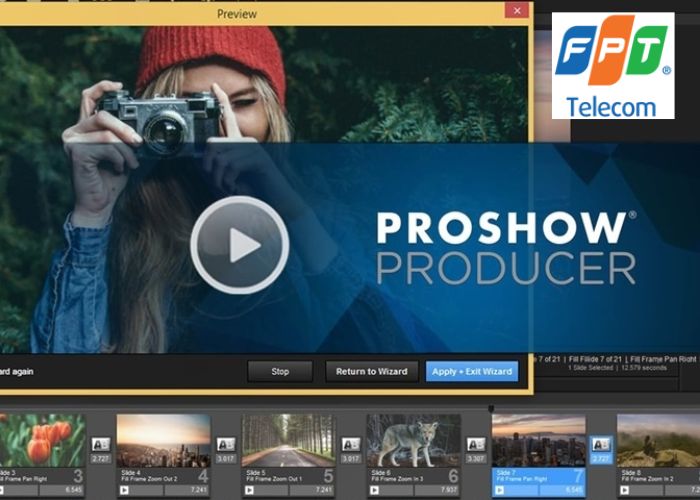The image size is (700, 500).
Task: Open transition icon after Slide 3
Action: click(101, 444)
